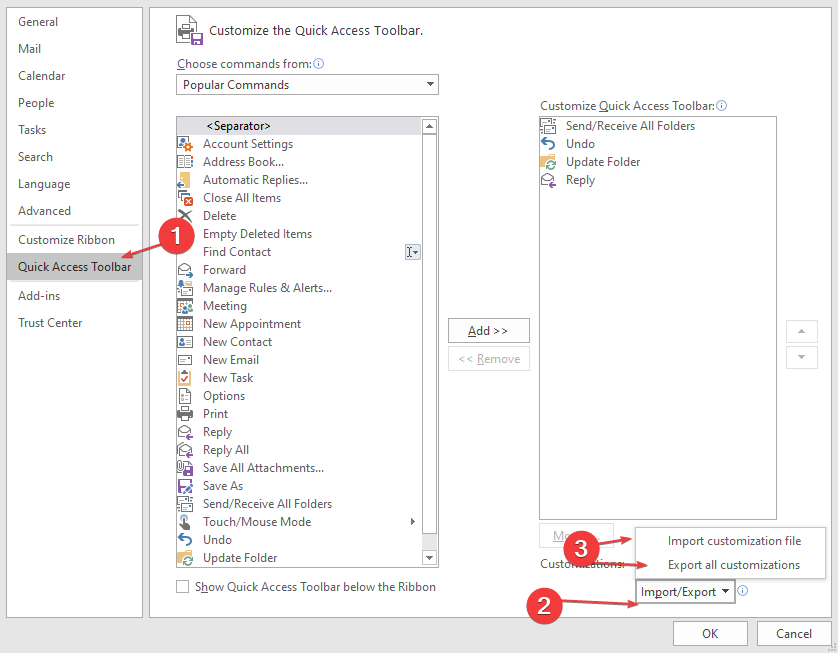Click the OK button
838x653 pixels.
click(710, 633)
